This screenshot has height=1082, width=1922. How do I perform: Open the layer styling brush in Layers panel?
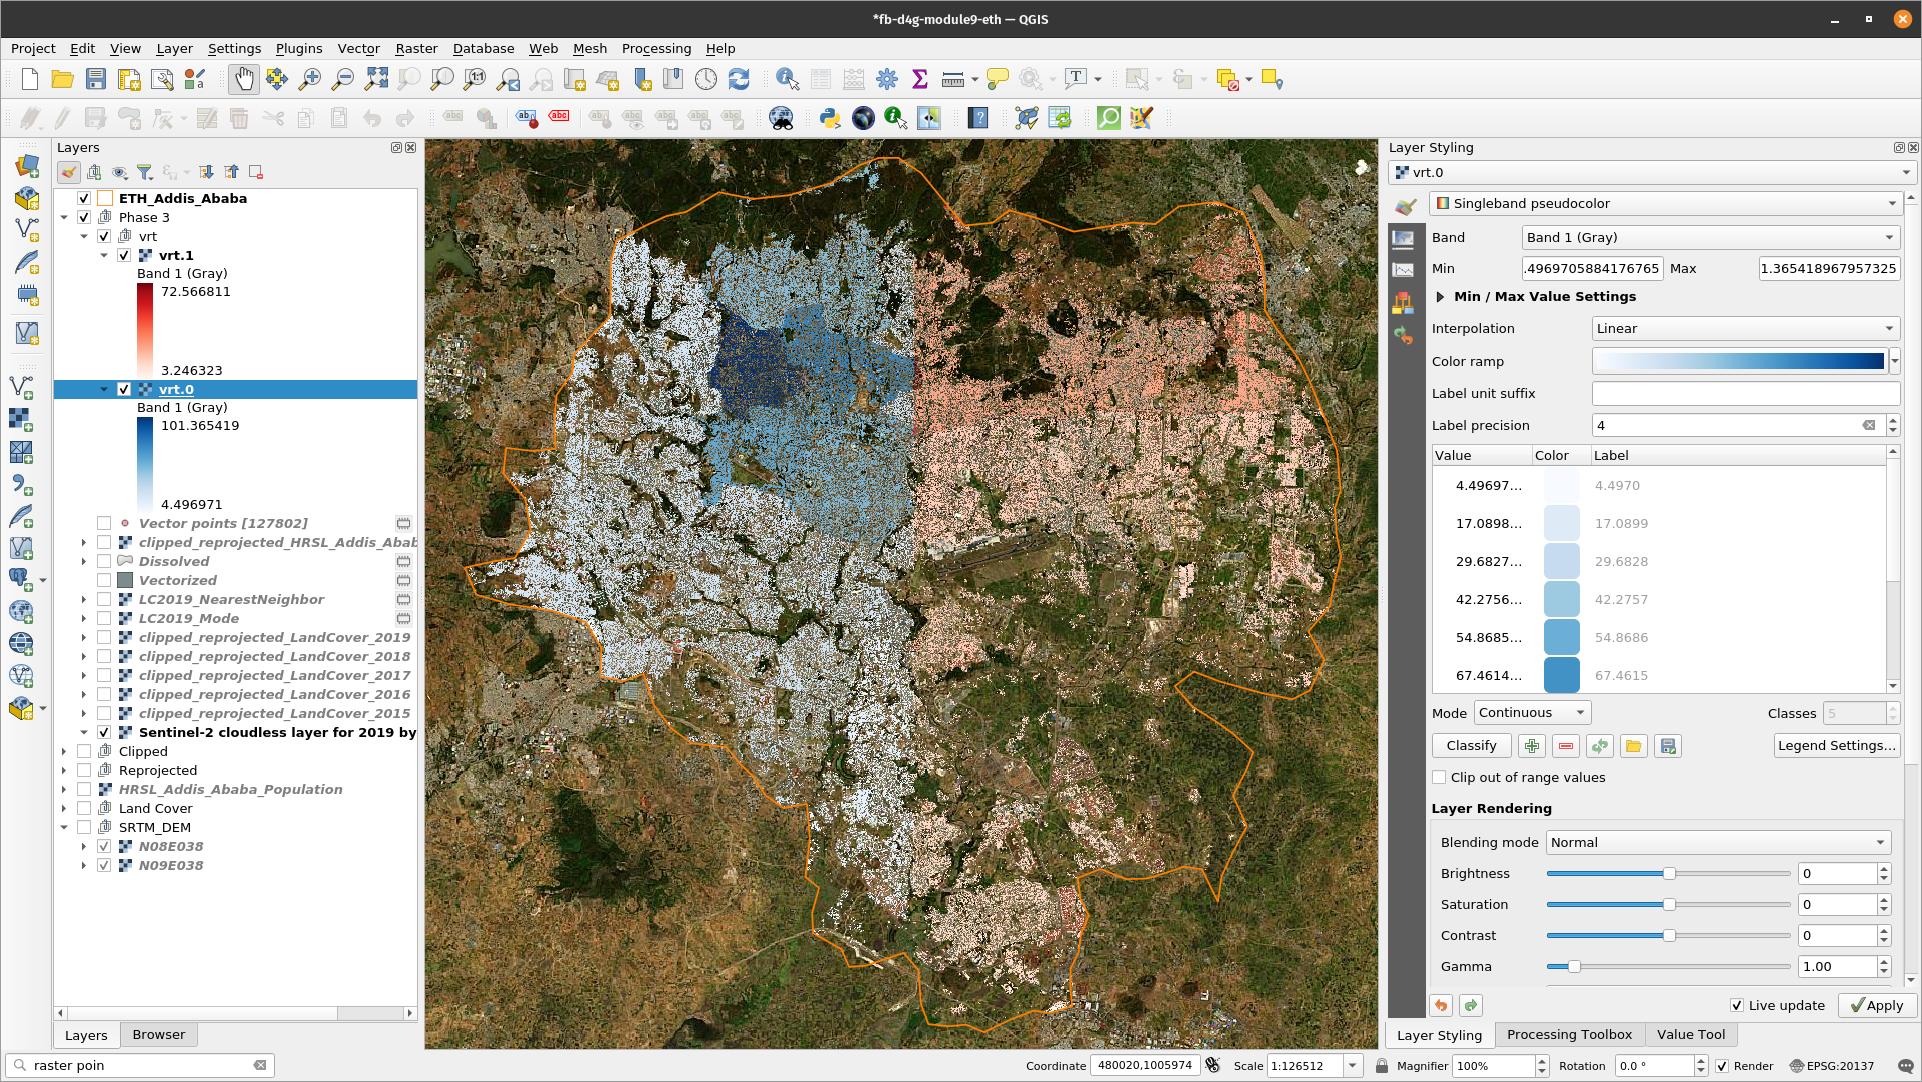68,172
